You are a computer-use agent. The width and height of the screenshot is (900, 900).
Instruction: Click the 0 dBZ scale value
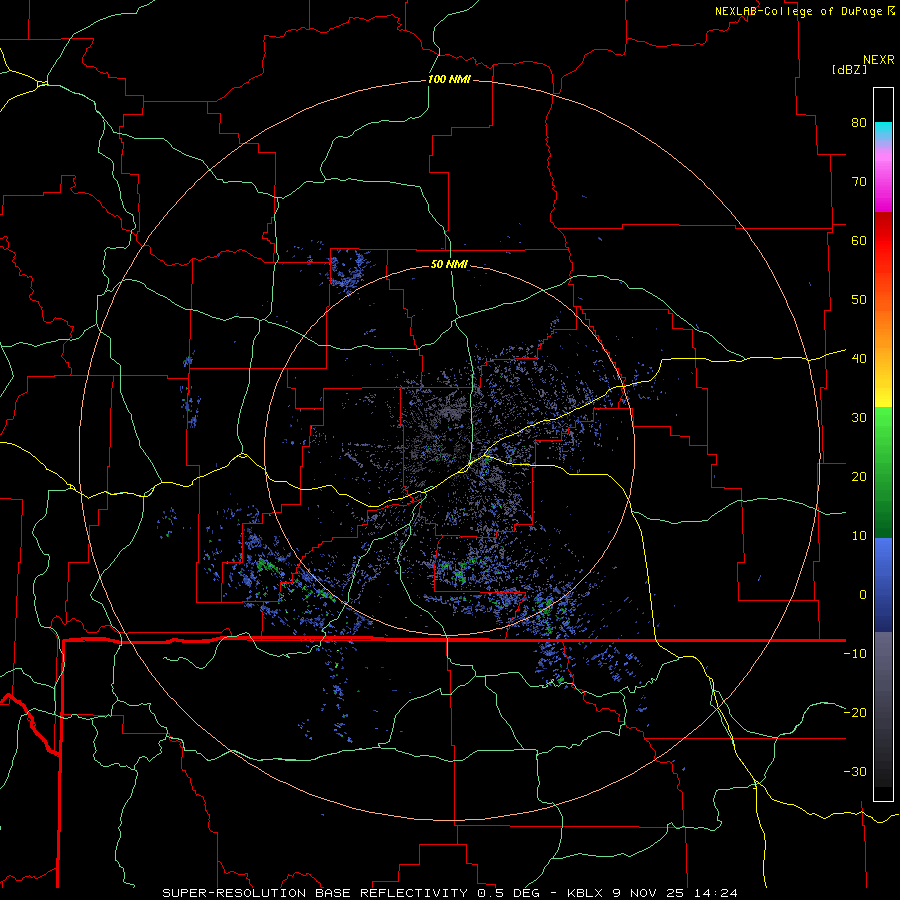point(863,595)
